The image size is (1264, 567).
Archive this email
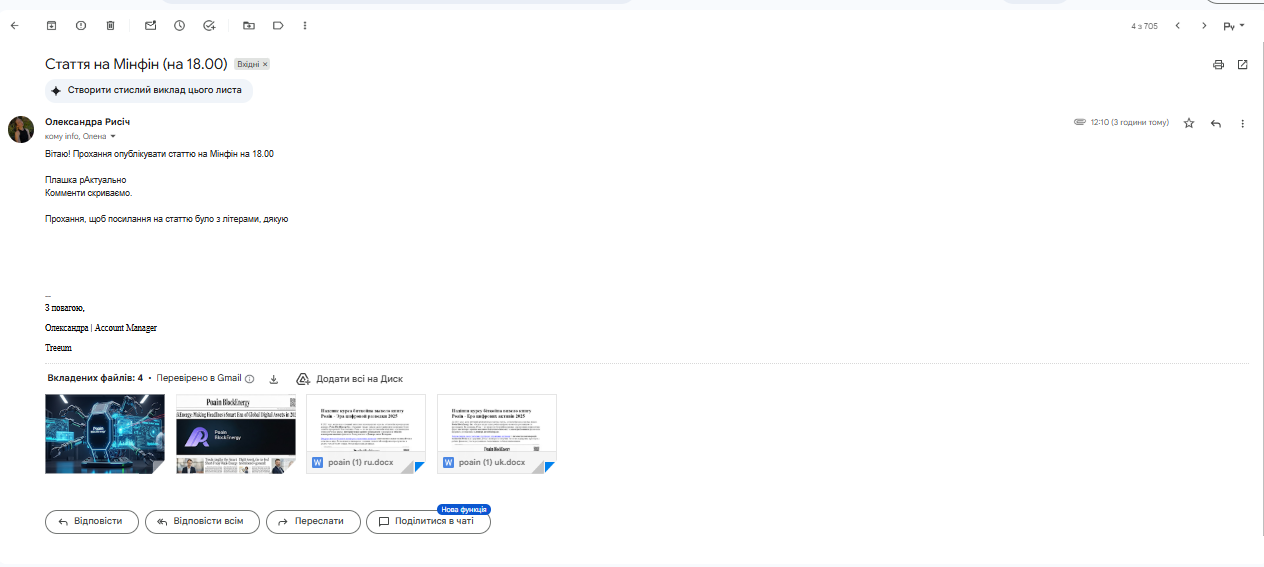pos(52,25)
